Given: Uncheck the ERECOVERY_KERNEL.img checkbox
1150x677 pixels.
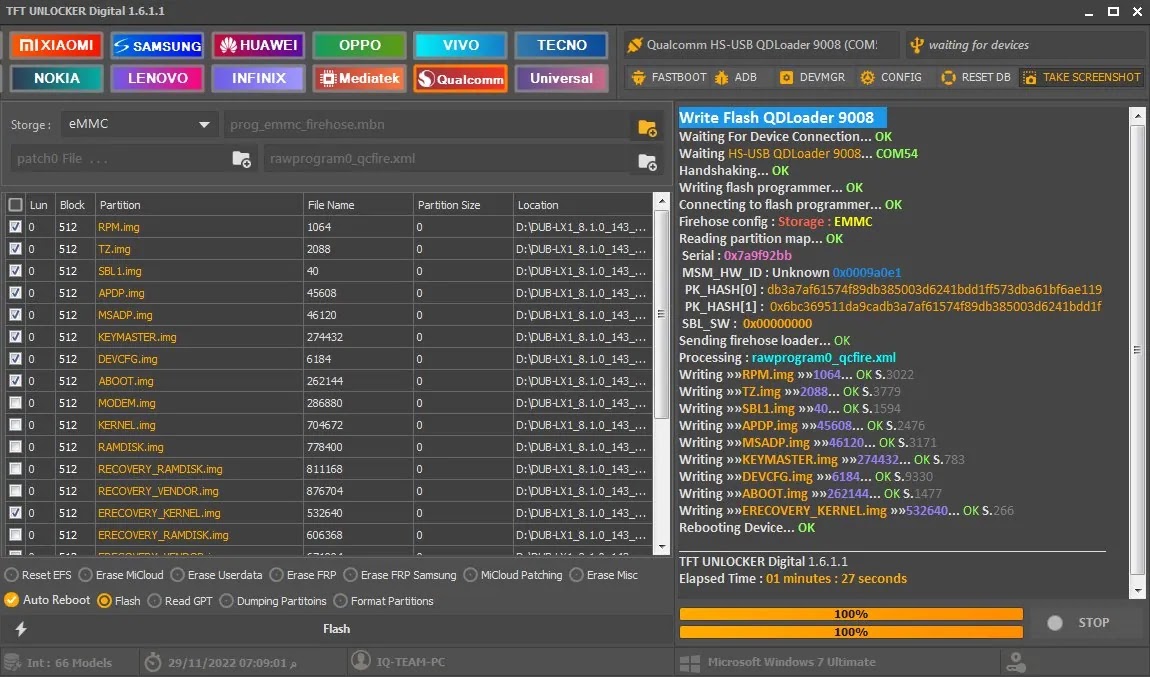Looking at the screenshot, I should click(15, 513).
